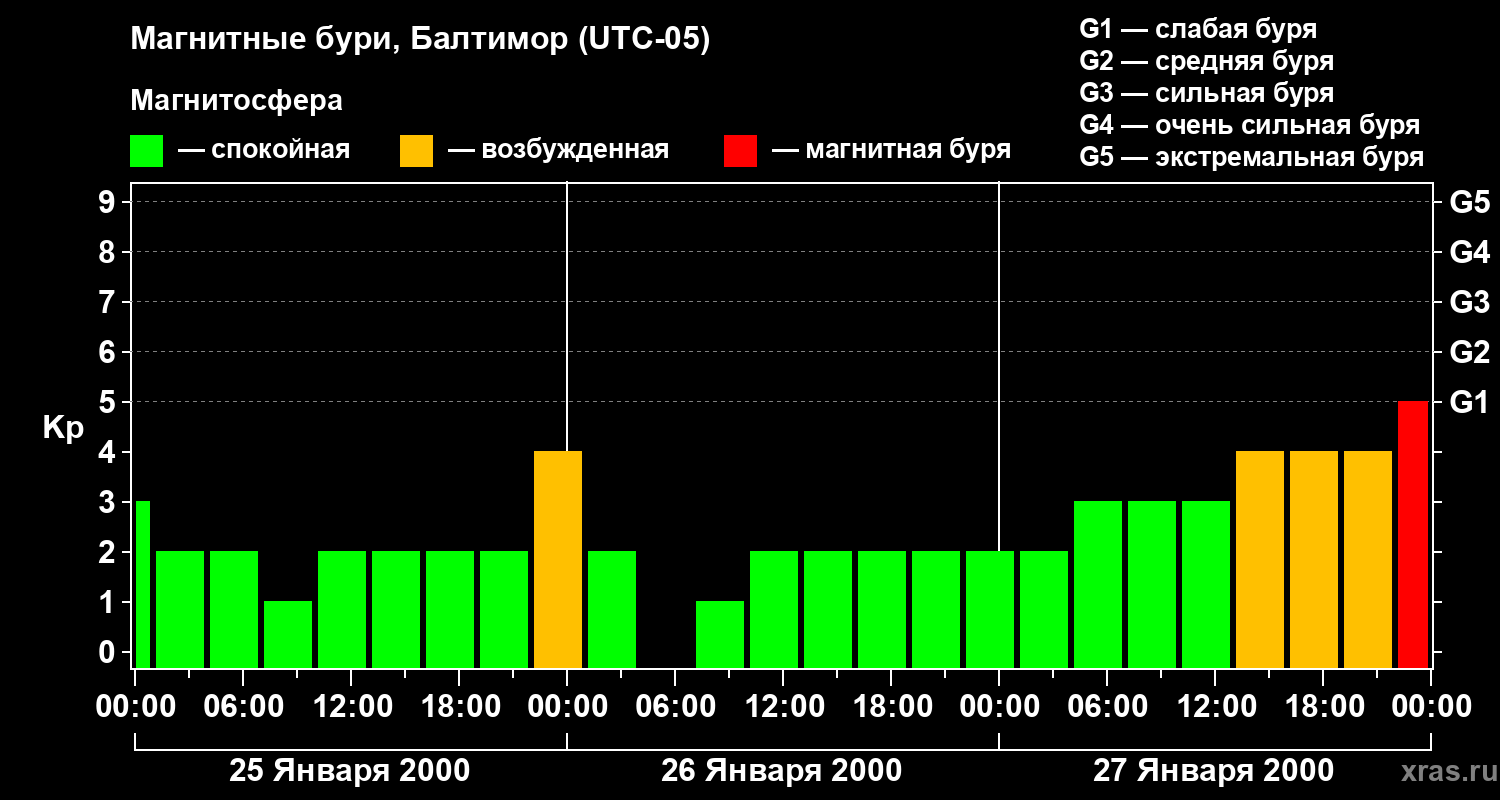Click the '7' value on the Kp axis
The height and width of the screenshot is (800, 1500).
click(108, 302)
